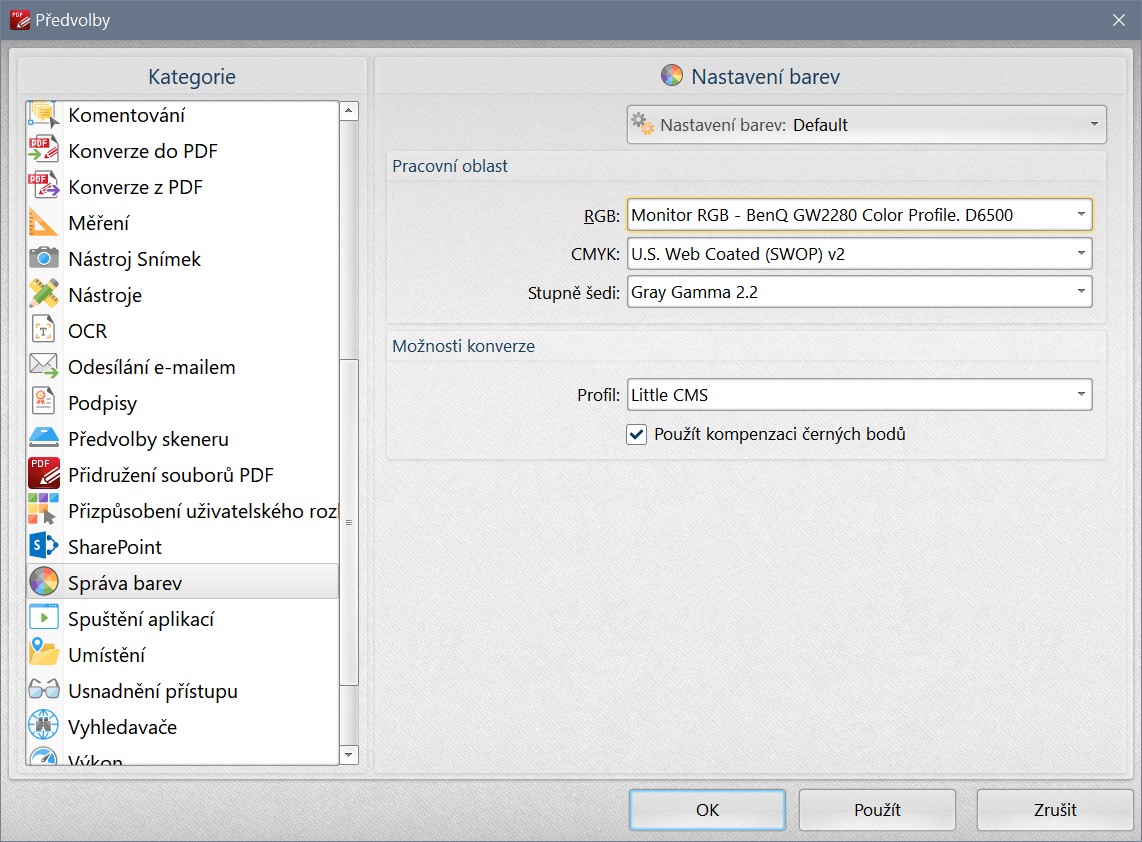Viewport: 1142px width, 842px height.
Task: Open the Nastavení barev: Default dropdown
Action: (867, 125)
